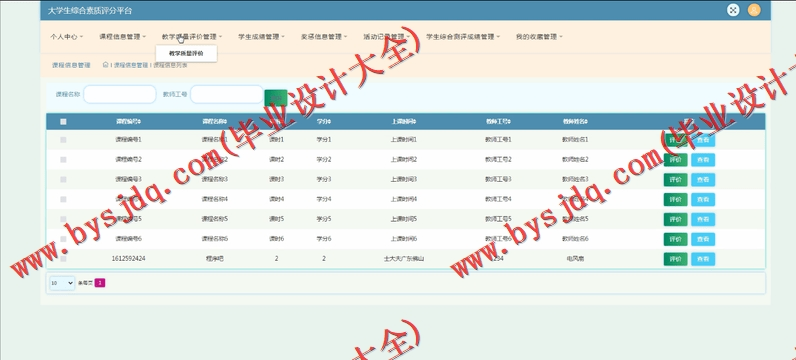
Task: Sort table by 教师工号 column header
Action: pos(498,122)
